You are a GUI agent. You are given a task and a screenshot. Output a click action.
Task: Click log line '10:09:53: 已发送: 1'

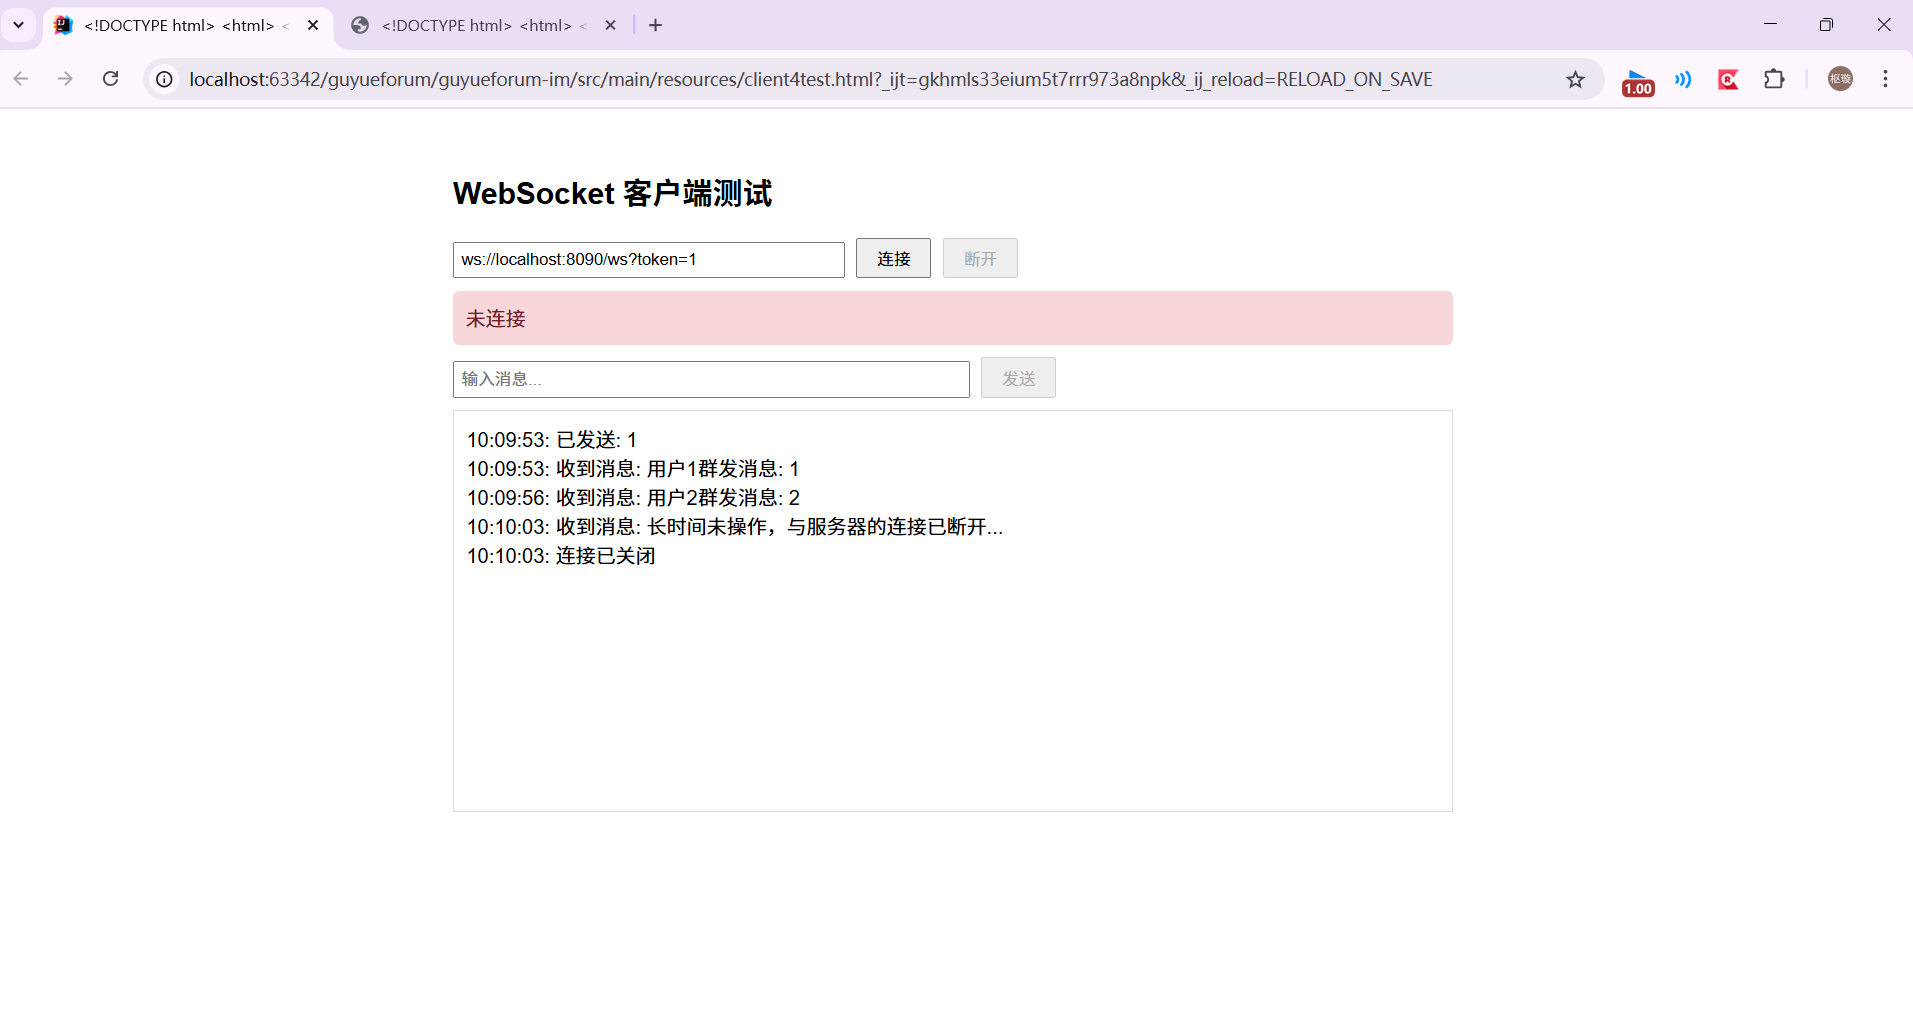click(552, 440)
